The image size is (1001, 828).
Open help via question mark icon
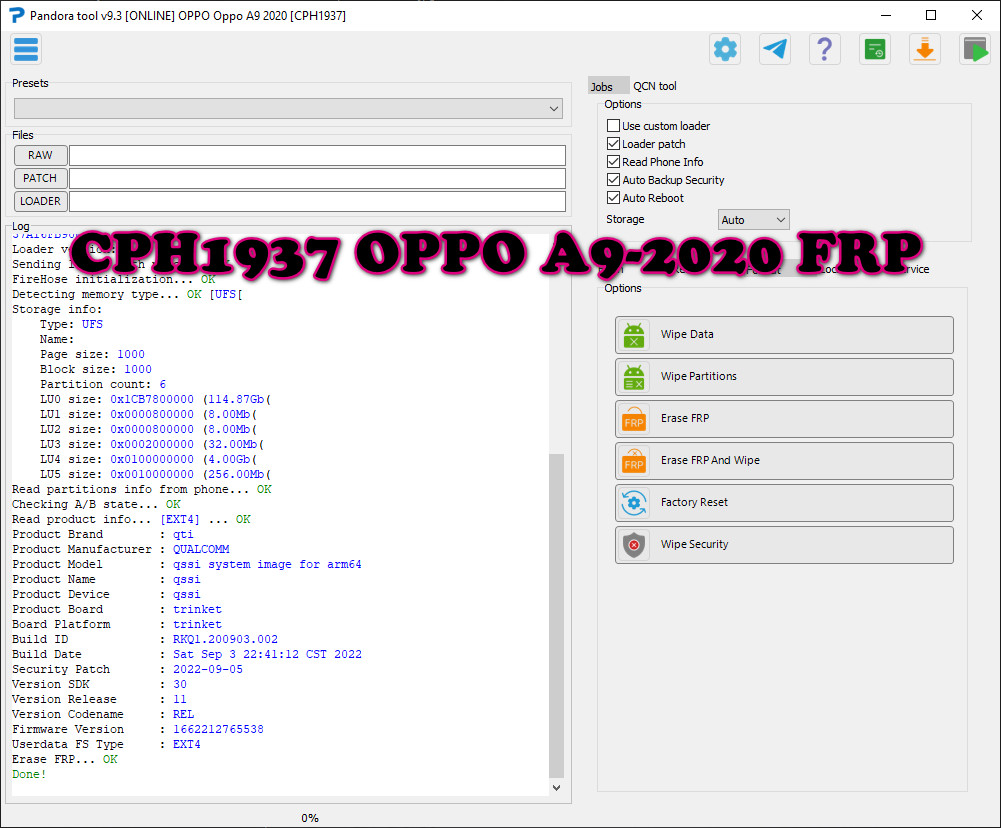point(824,48)
